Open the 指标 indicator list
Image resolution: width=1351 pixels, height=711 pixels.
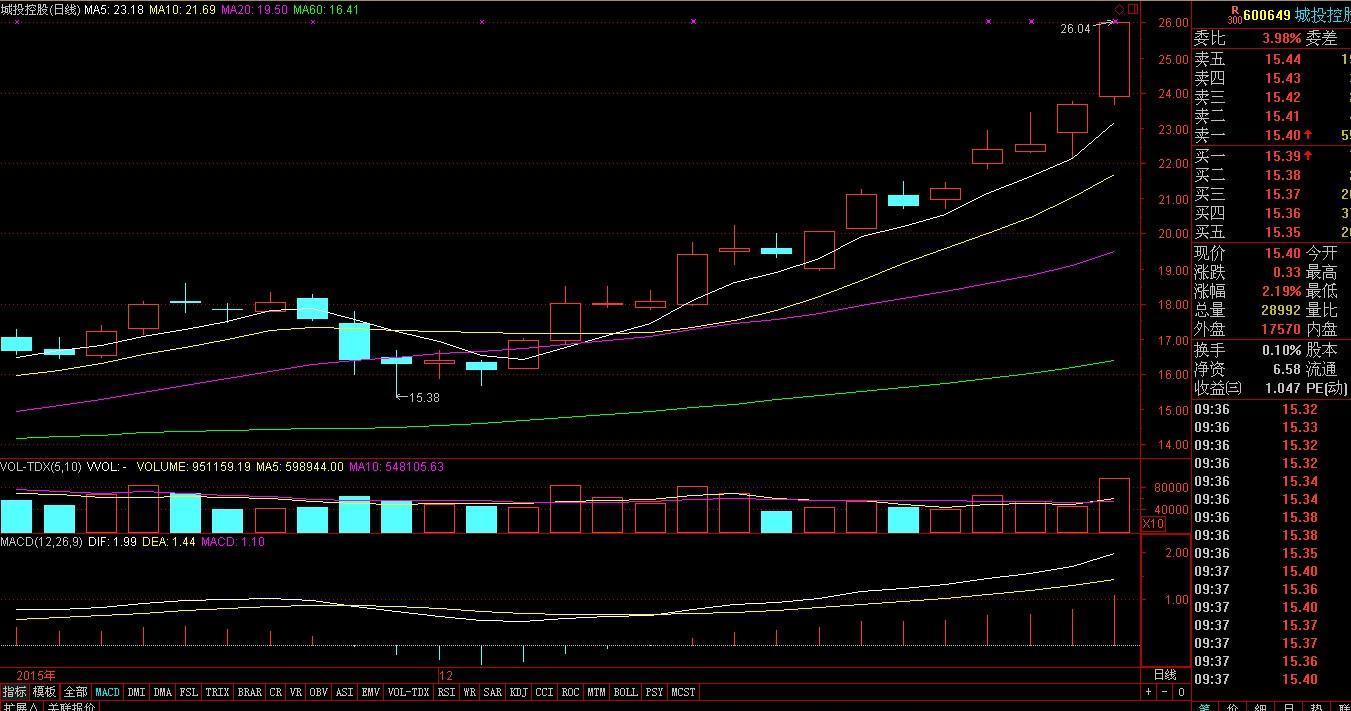14,692
